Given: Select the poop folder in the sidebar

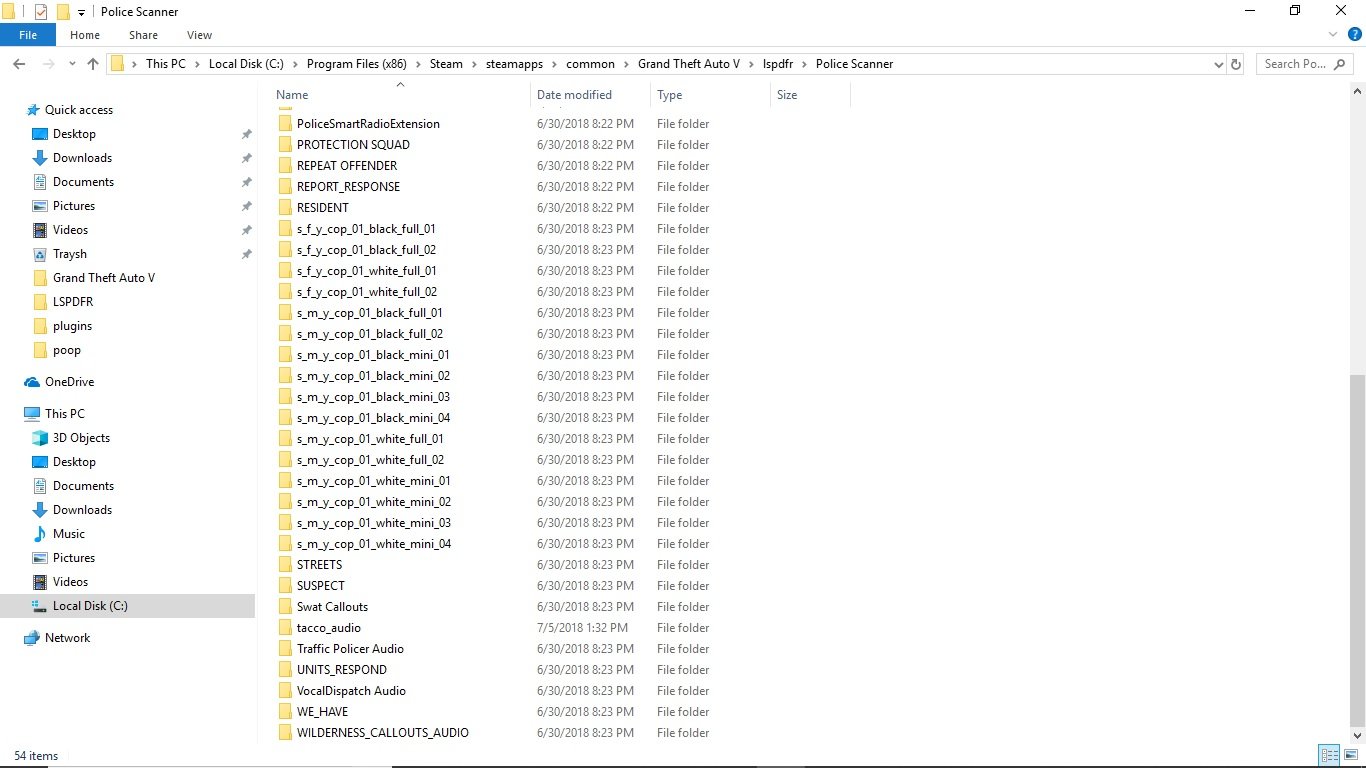Looking at the screenshot, I should (67, 350).
